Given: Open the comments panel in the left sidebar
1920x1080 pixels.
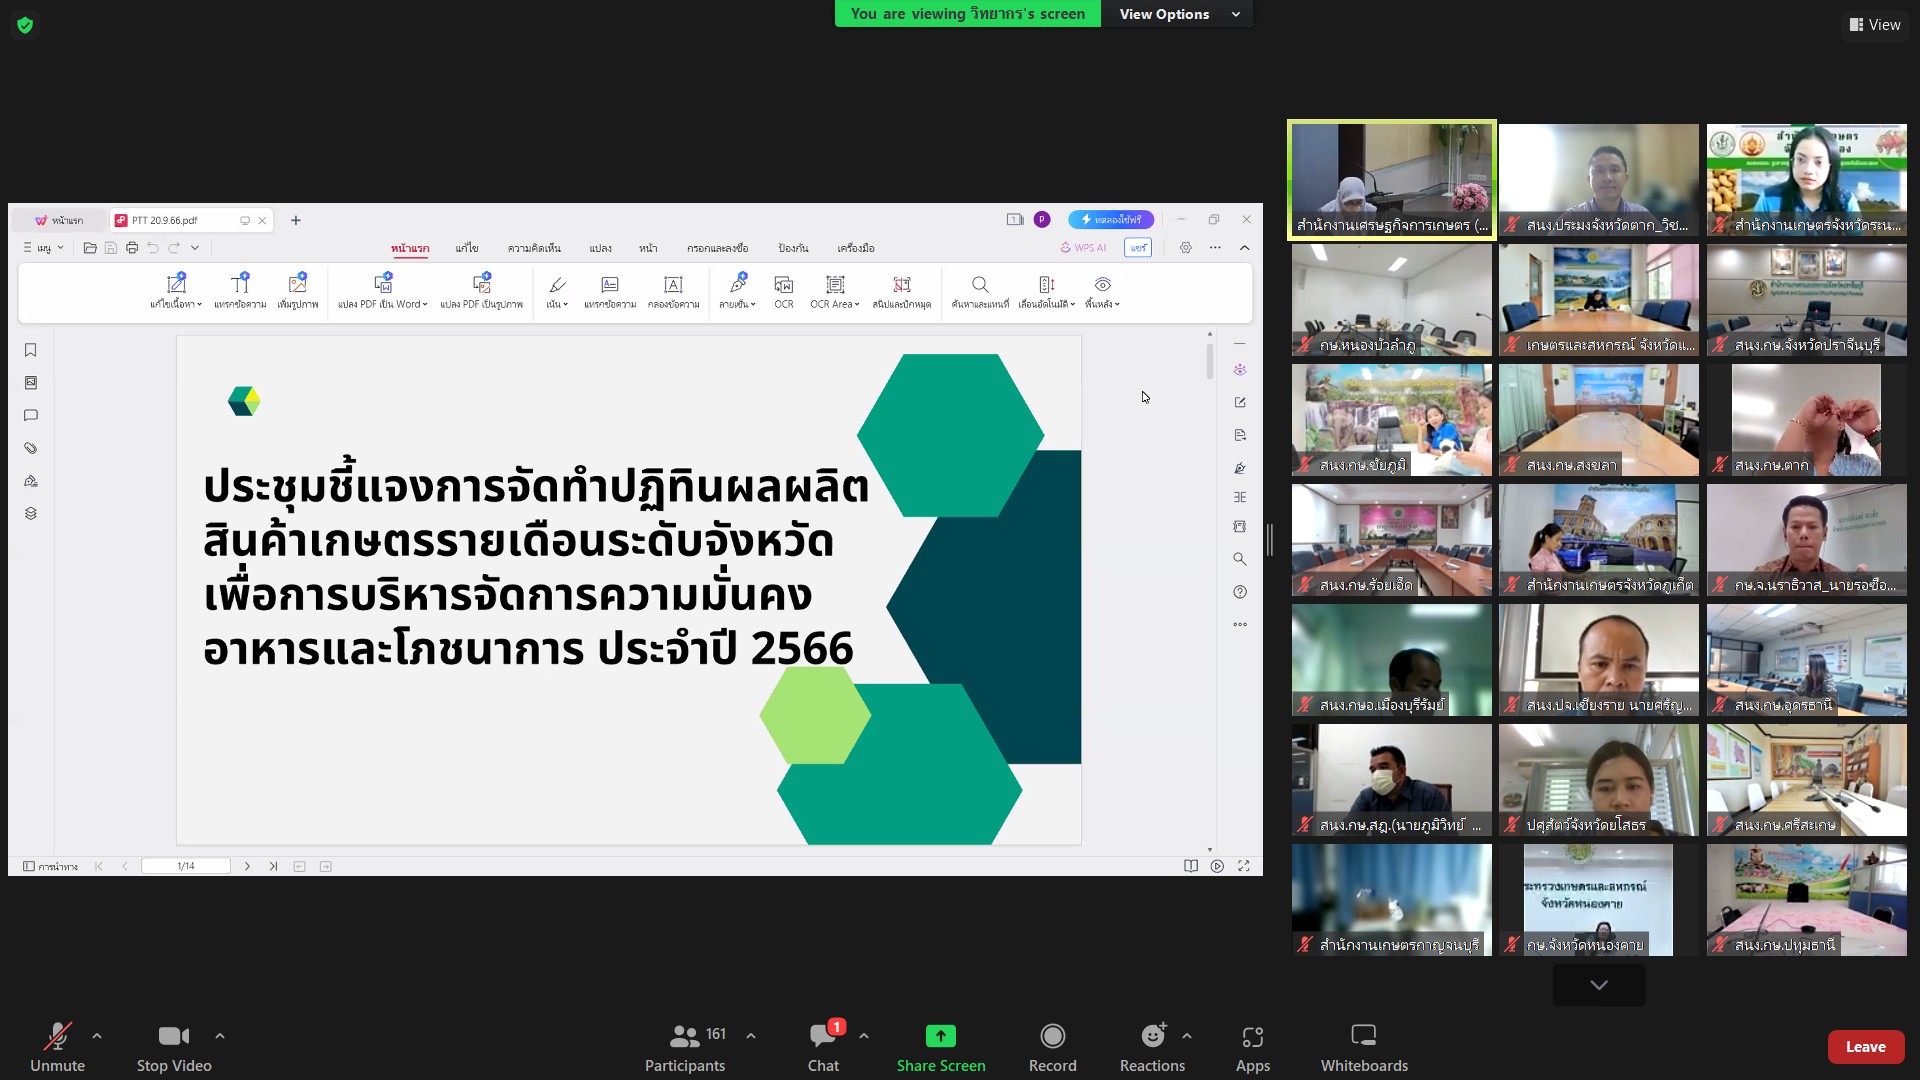Looking at the screenshot, I should pos(31,415).
